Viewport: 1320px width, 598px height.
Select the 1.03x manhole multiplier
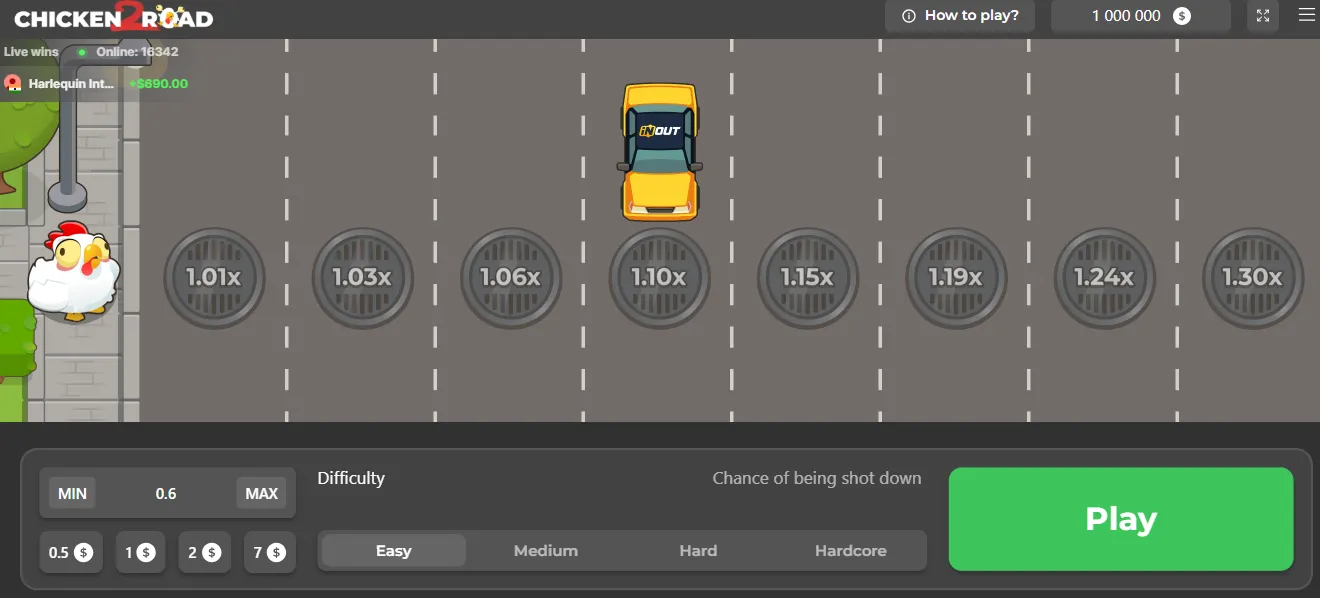(362, 278)
